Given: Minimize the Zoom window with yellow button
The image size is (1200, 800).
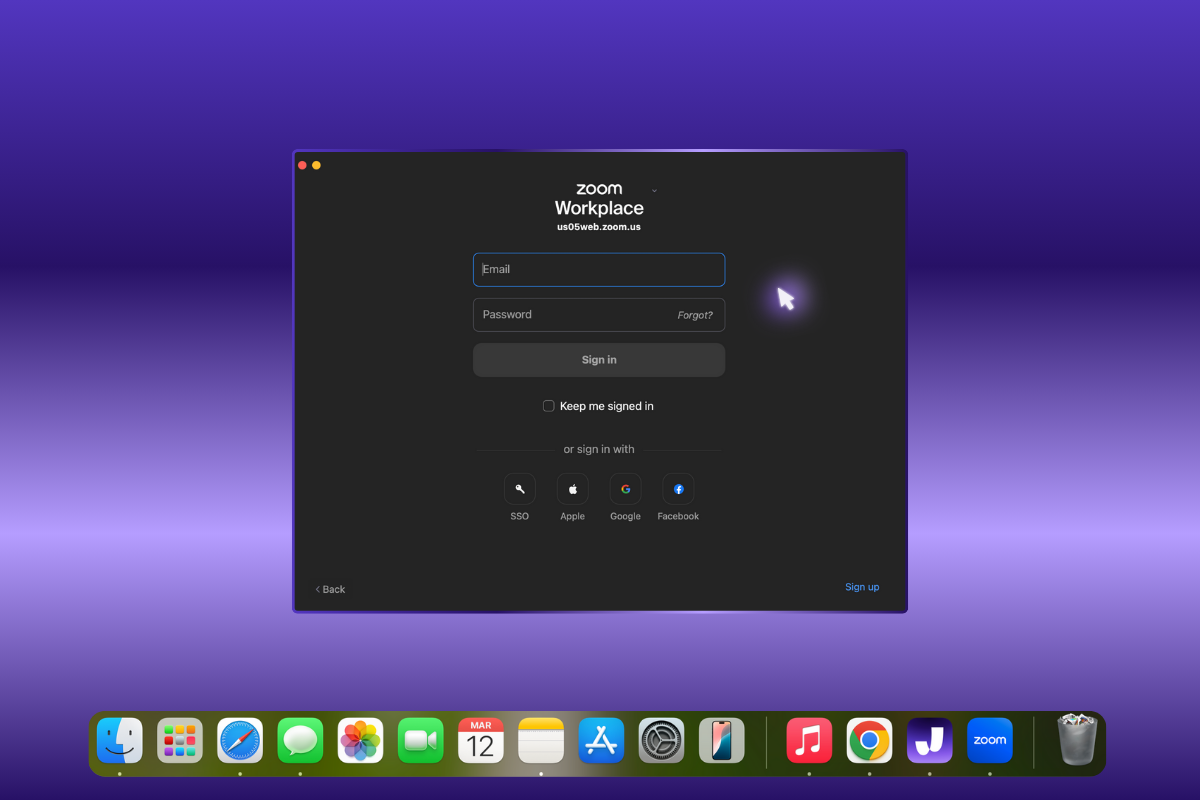Looking at the screenshot, I should 316,165.
